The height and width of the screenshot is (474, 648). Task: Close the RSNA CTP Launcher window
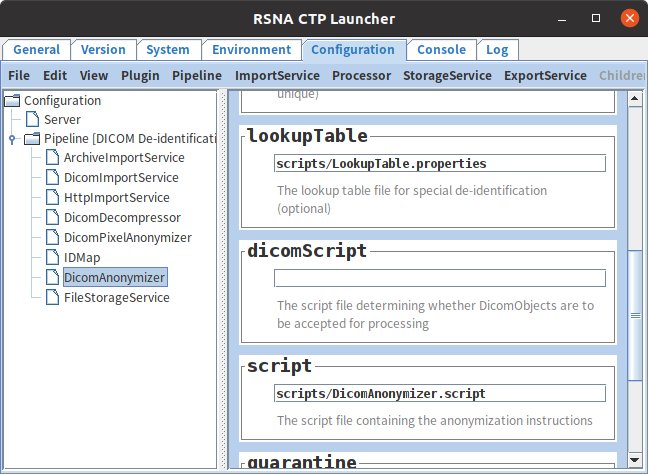[x=629, y=18]
